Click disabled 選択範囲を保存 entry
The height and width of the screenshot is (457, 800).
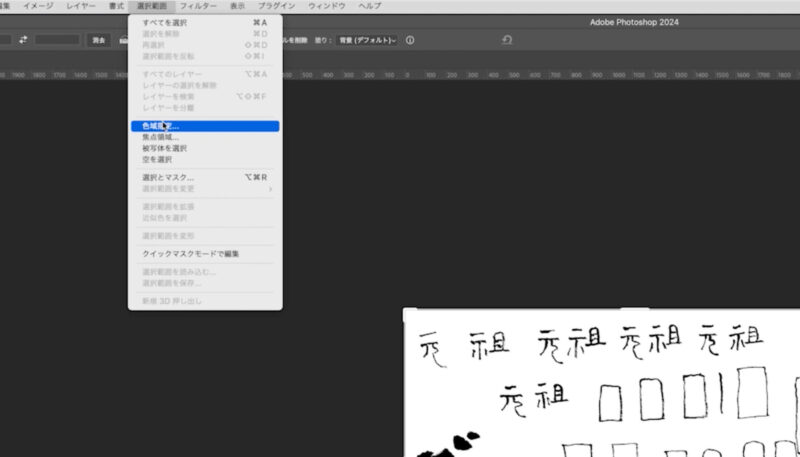coord(205,283)
